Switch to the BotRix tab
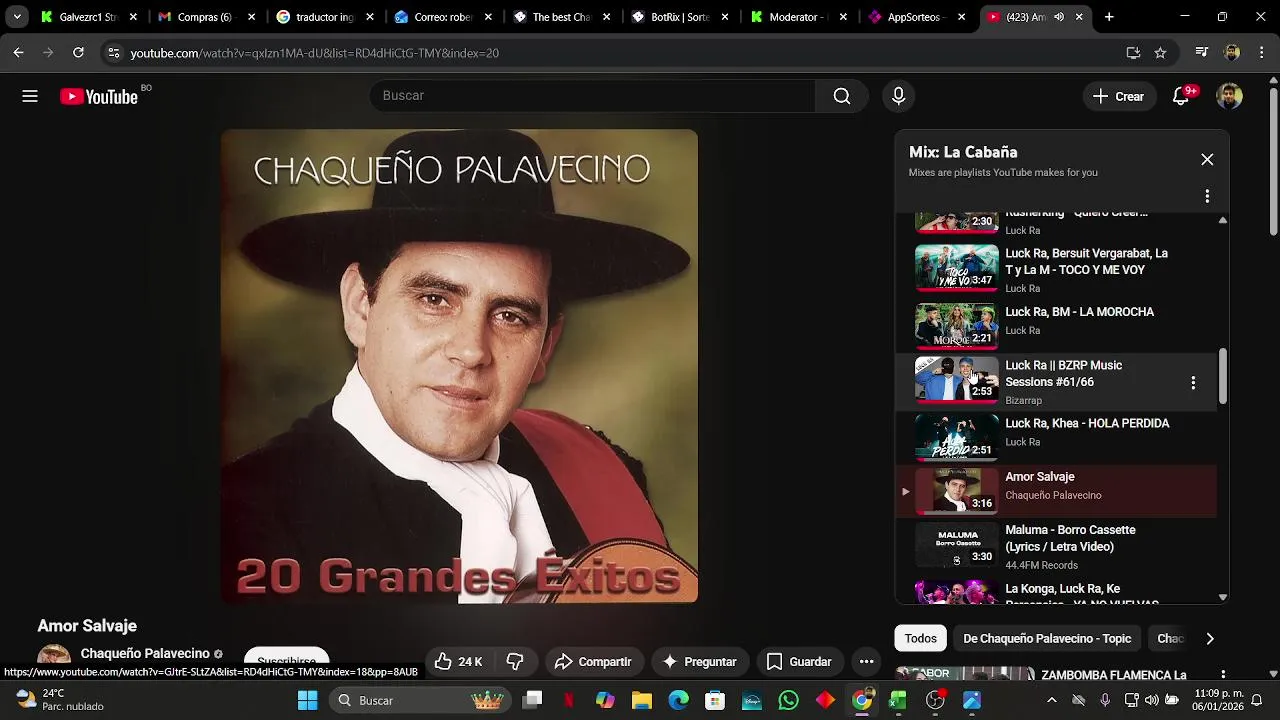This screenshot has width=1280, height=720. [x=678, y=17]
